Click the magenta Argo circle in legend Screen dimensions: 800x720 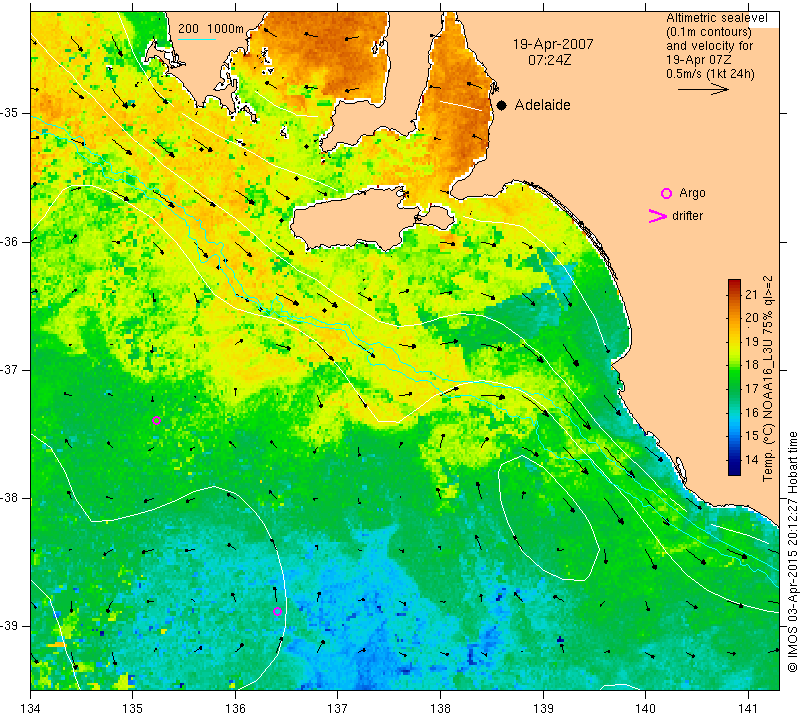click(666, 193)
